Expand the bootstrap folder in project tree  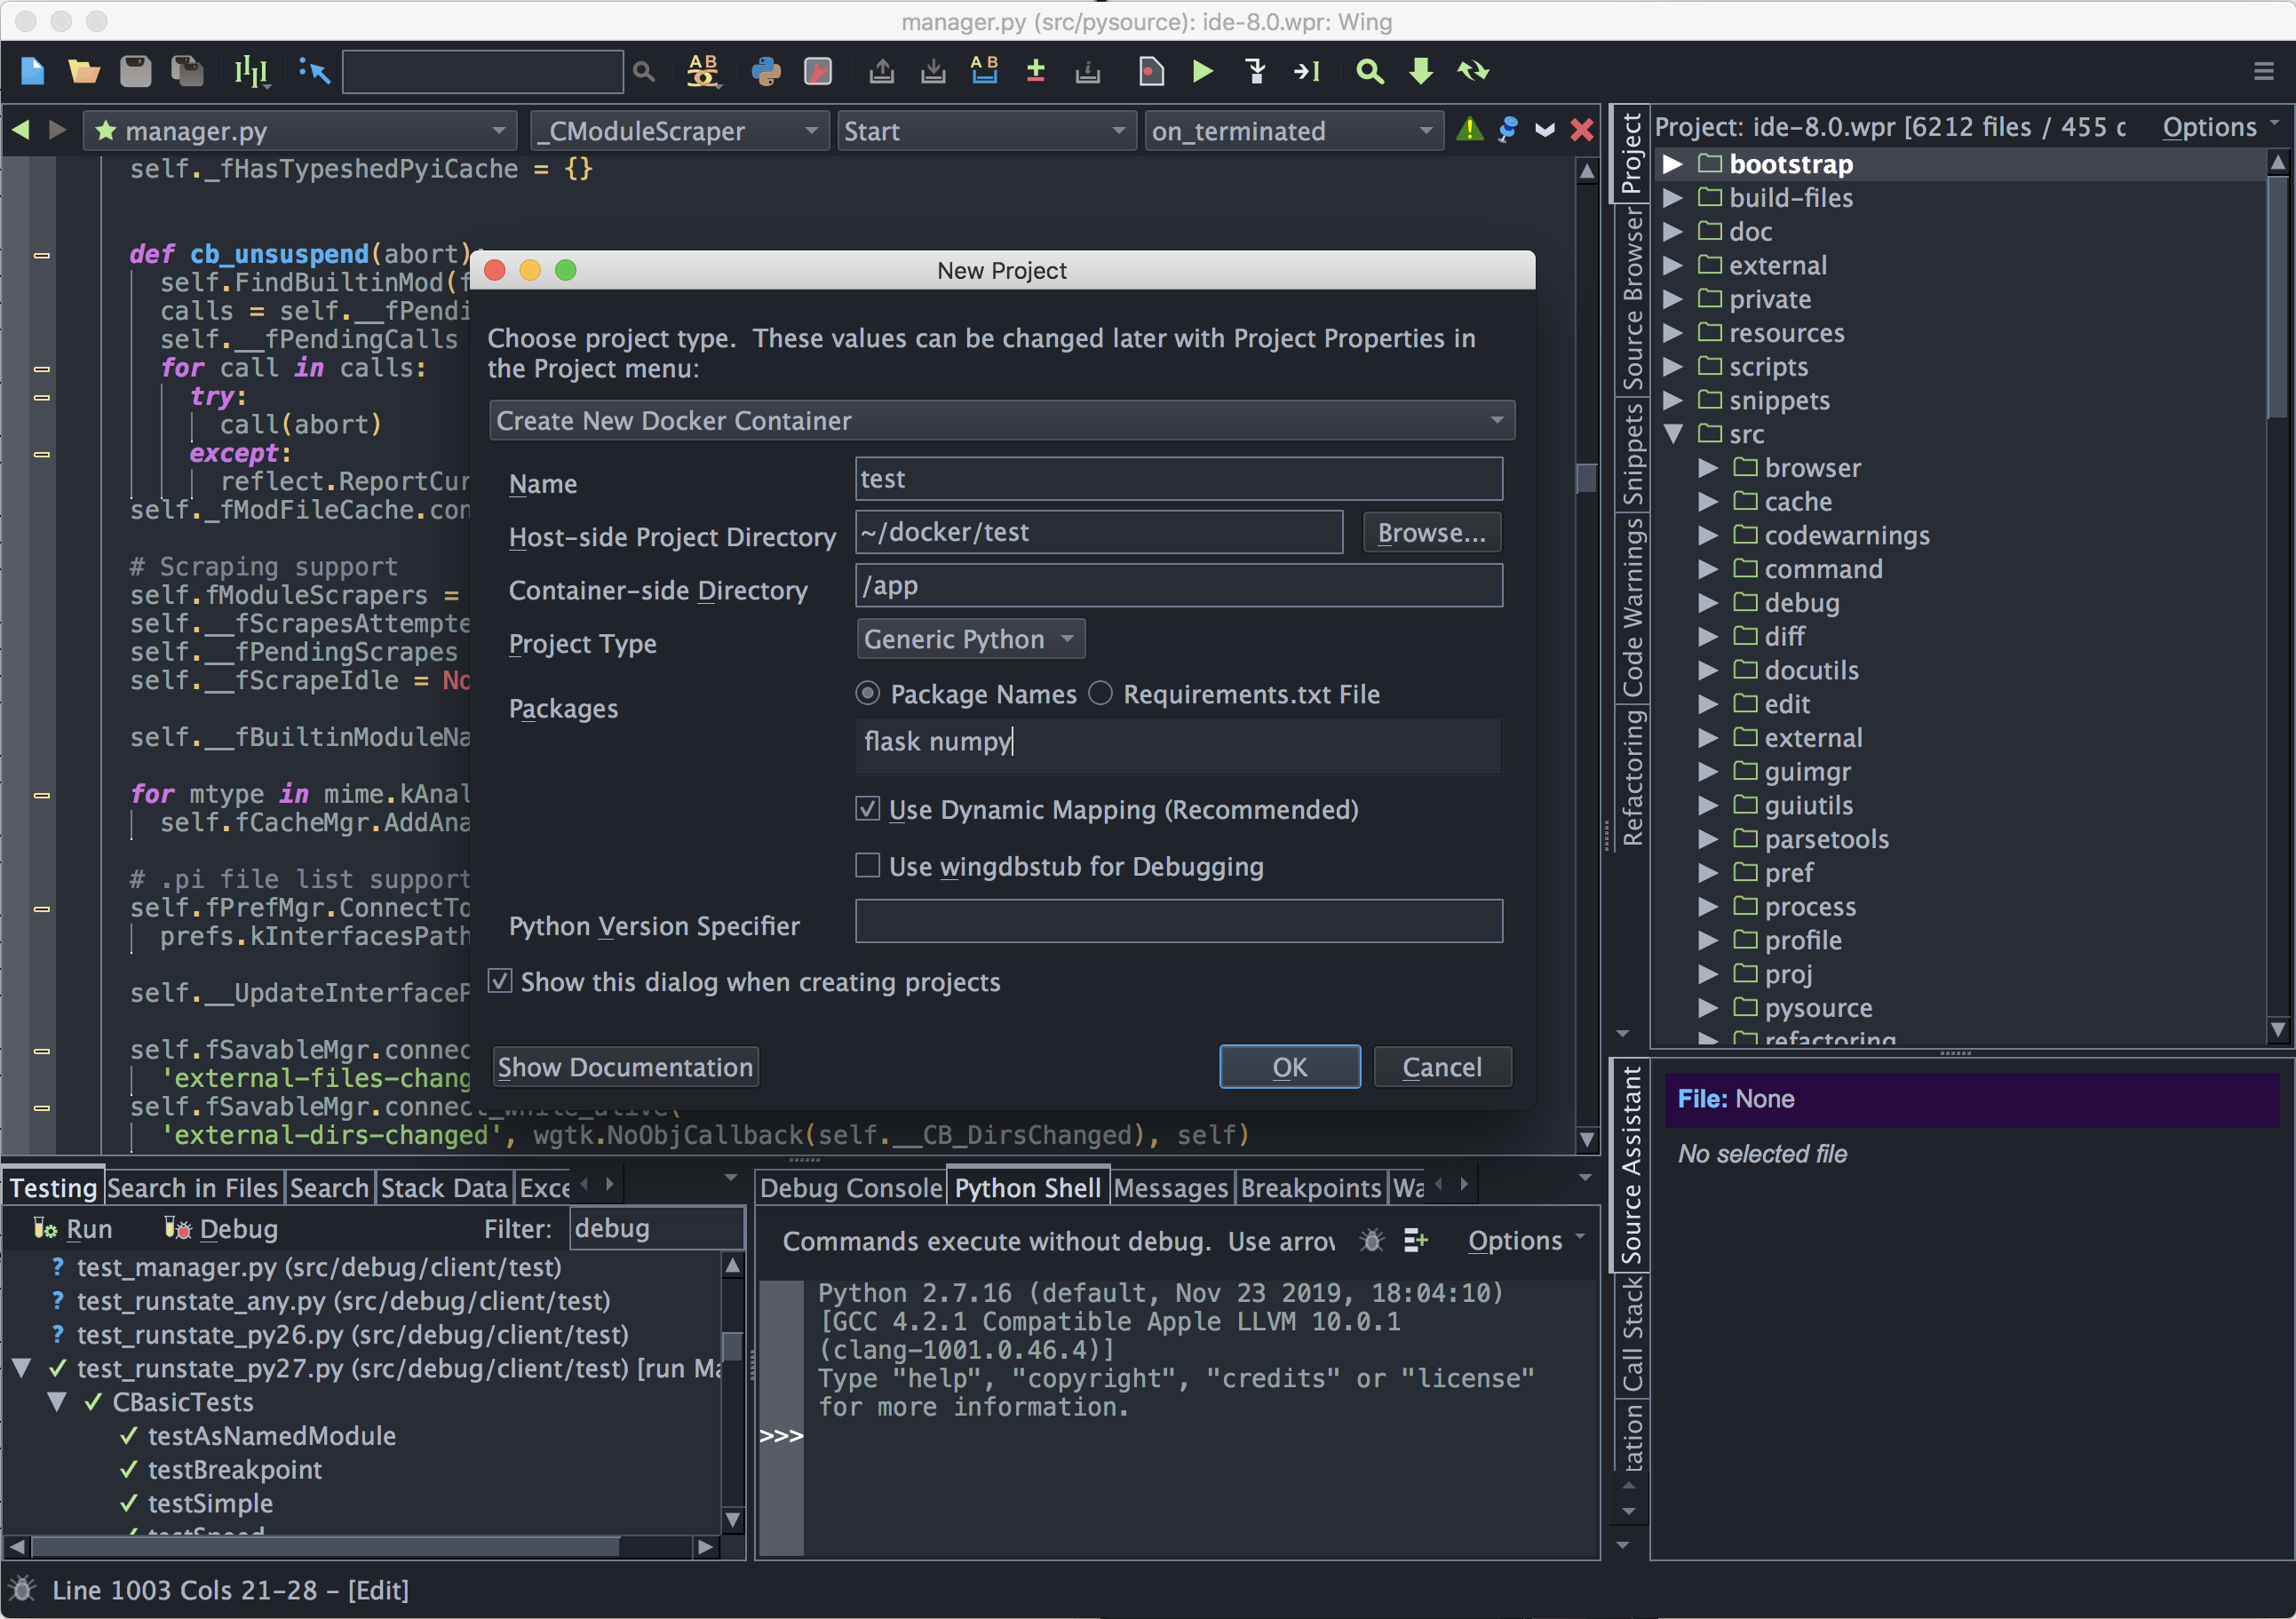pyautogui.click(x=1673, y=164)
